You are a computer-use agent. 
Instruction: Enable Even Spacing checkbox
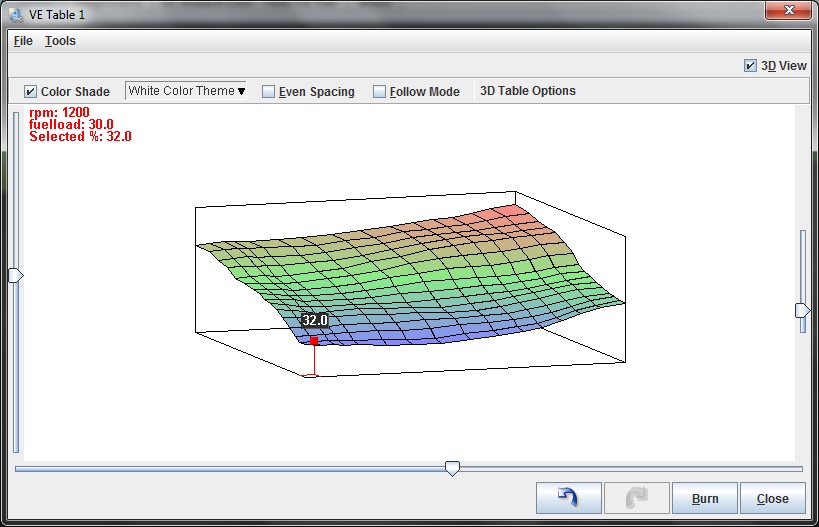(268, 91)
